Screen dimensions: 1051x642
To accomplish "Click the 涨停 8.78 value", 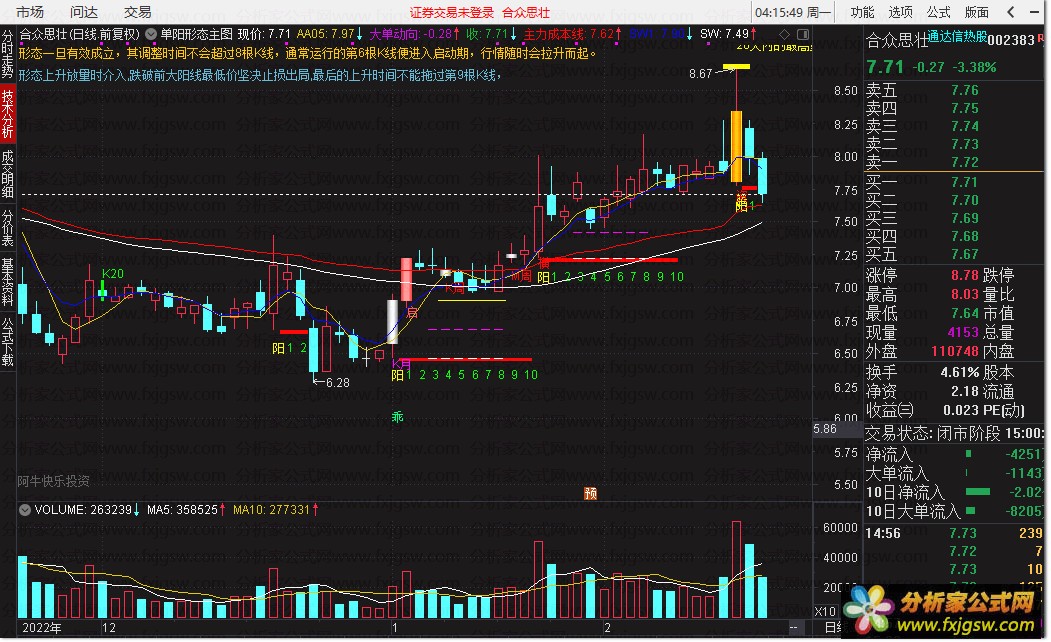I will pyautogui.click(x=965, y=275).
